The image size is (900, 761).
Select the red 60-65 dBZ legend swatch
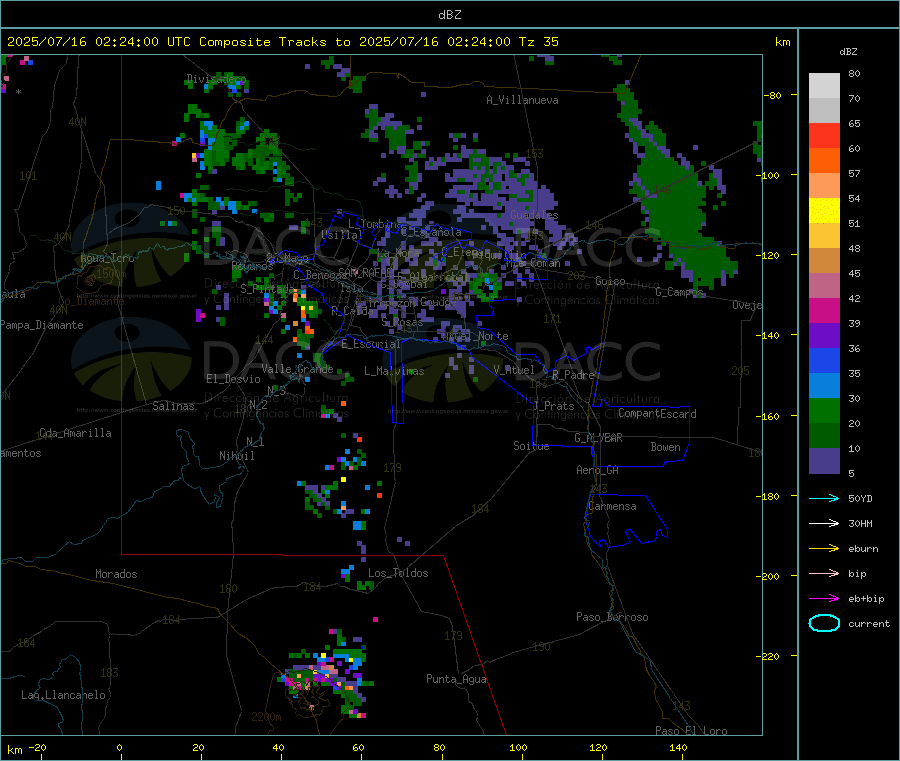824,136
